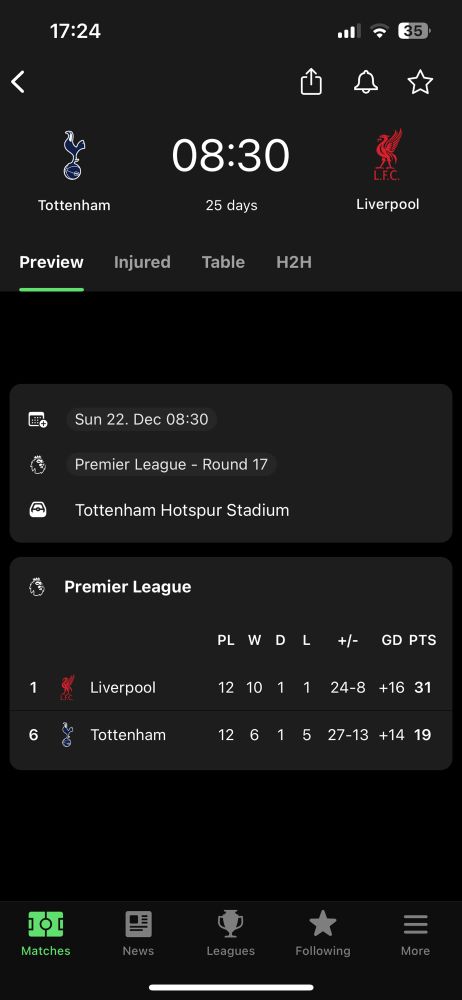Add match to calendar icon

coord(38,420)
